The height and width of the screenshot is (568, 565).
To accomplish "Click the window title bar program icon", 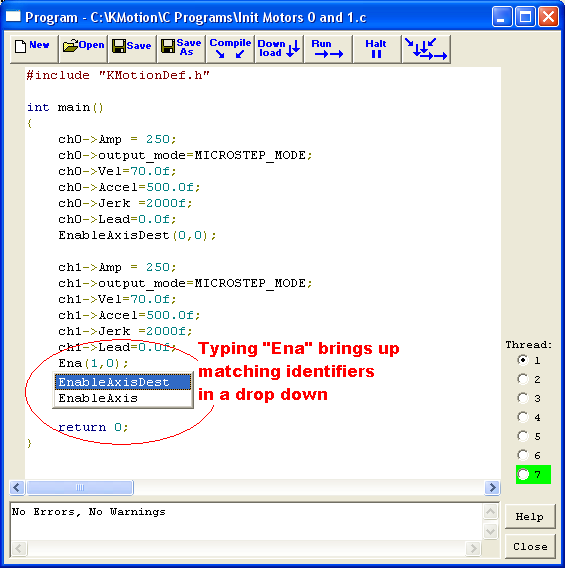I will pyautogui.click(x=13, y=16).
